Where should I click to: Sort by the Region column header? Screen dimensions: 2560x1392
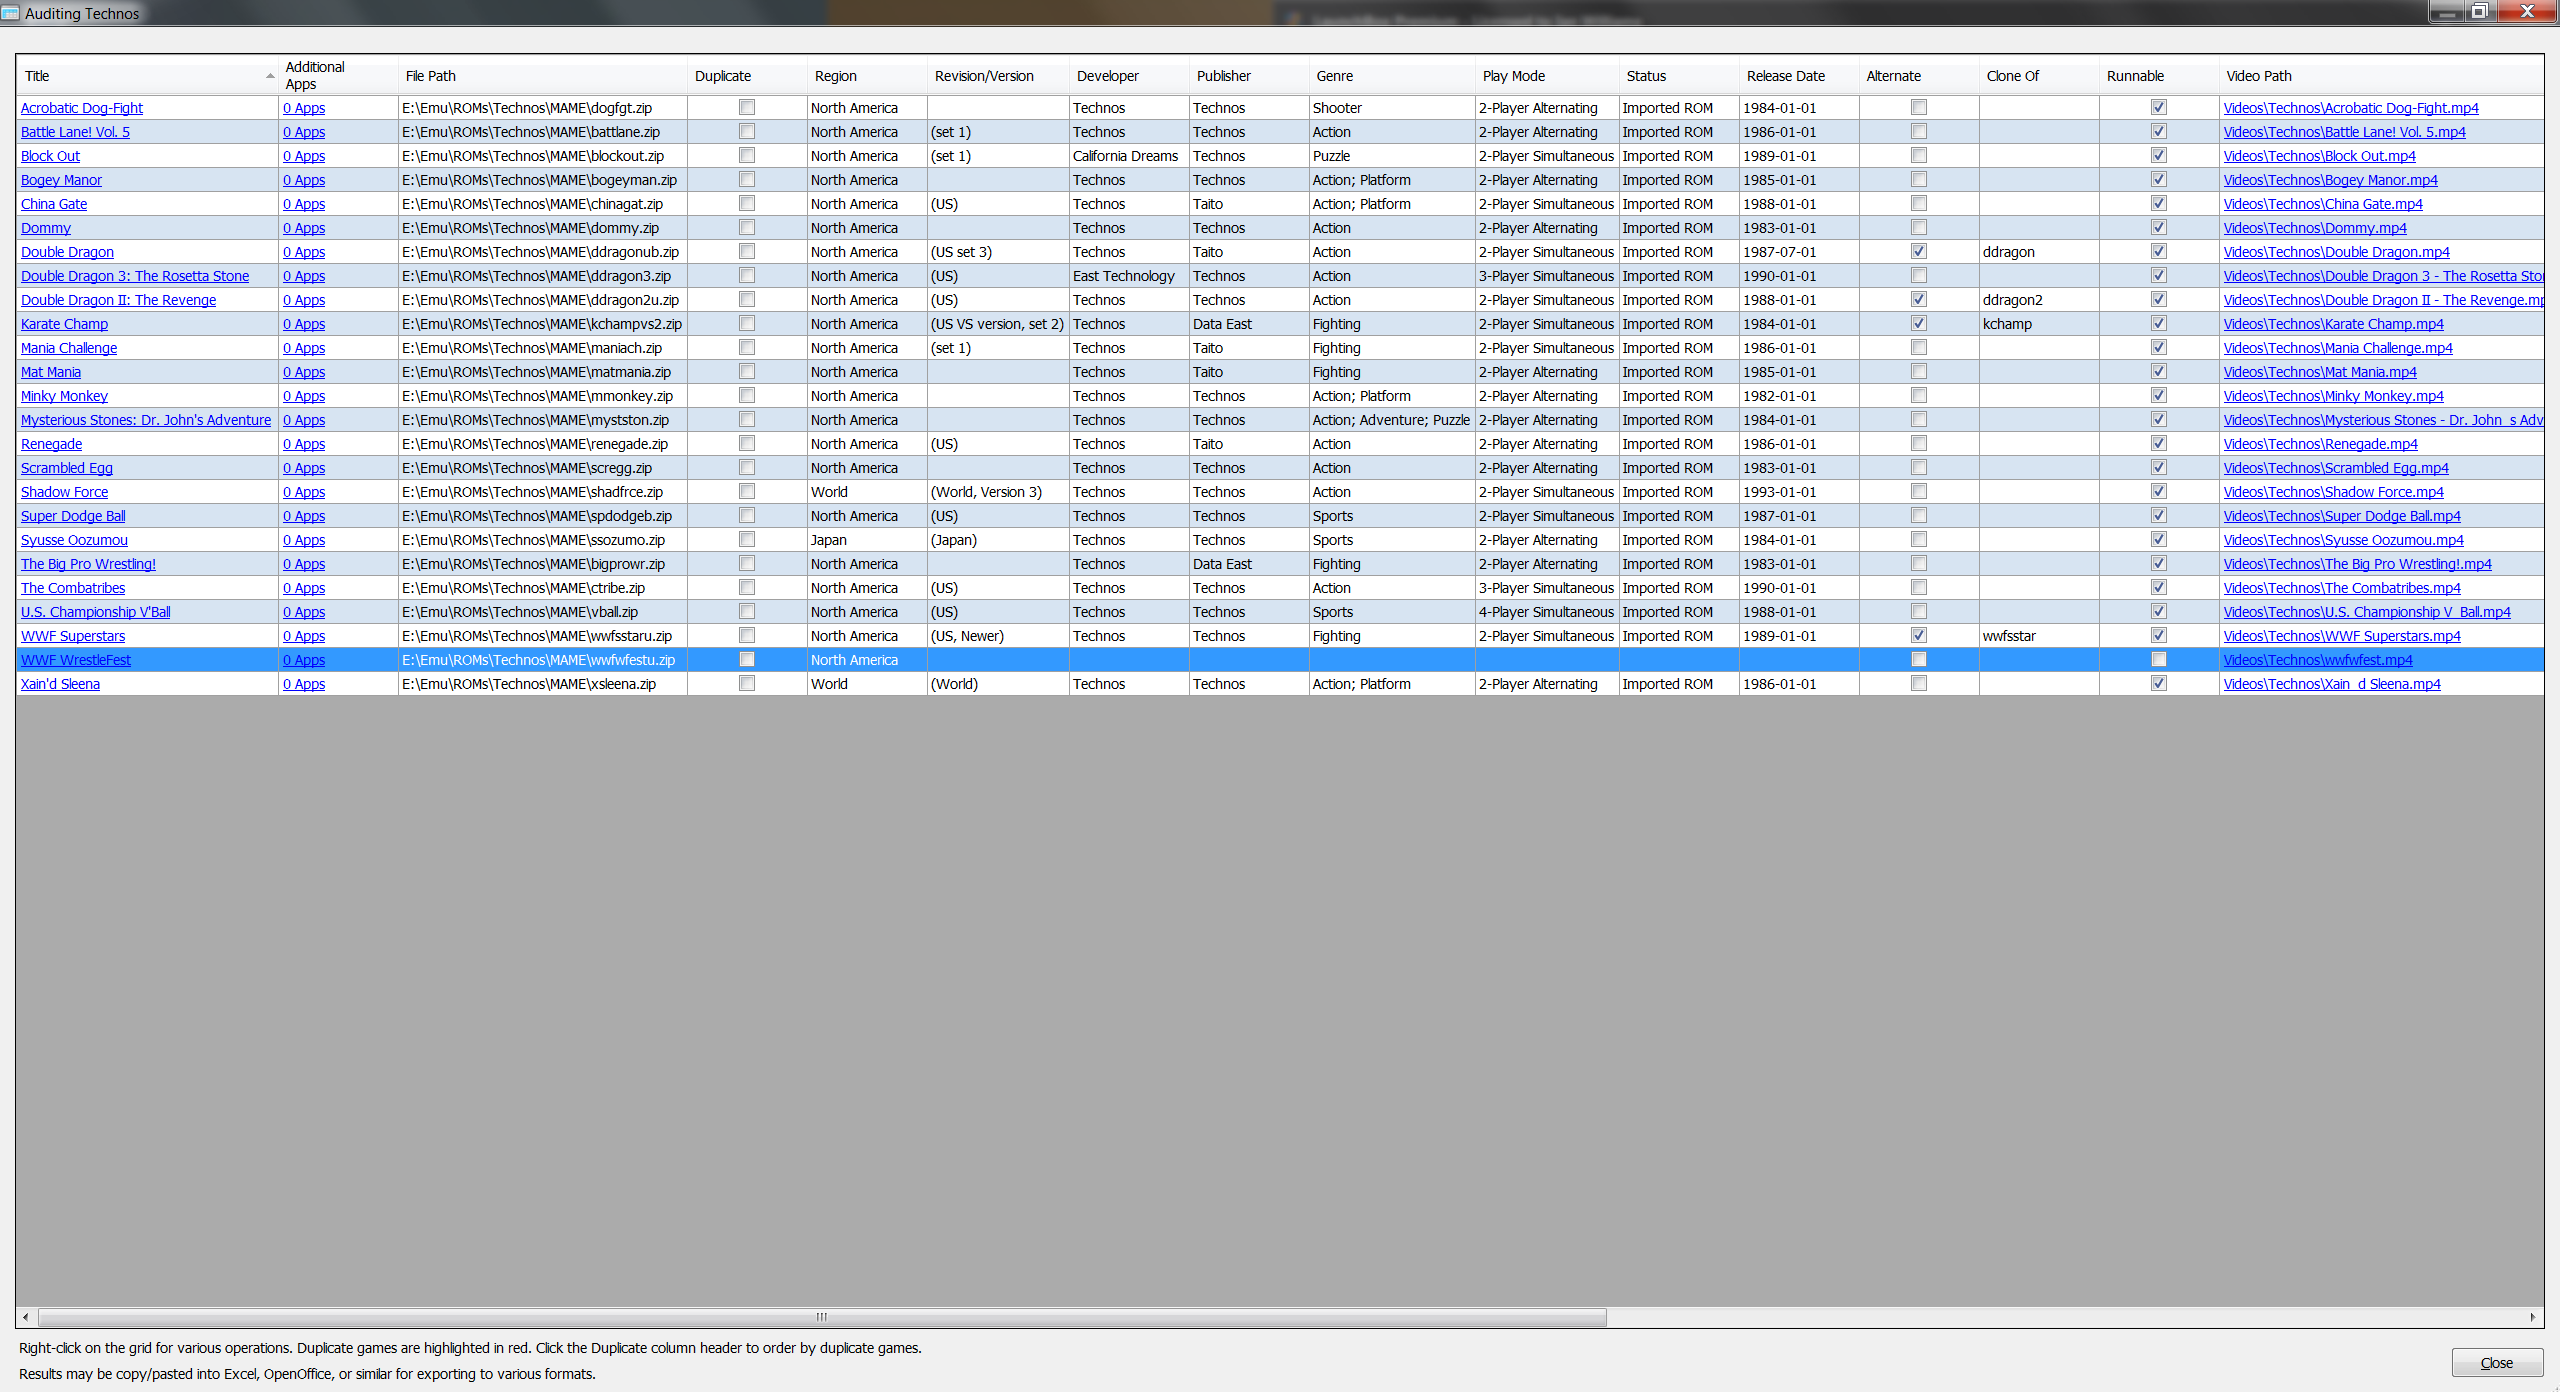[x=867, y=76]
